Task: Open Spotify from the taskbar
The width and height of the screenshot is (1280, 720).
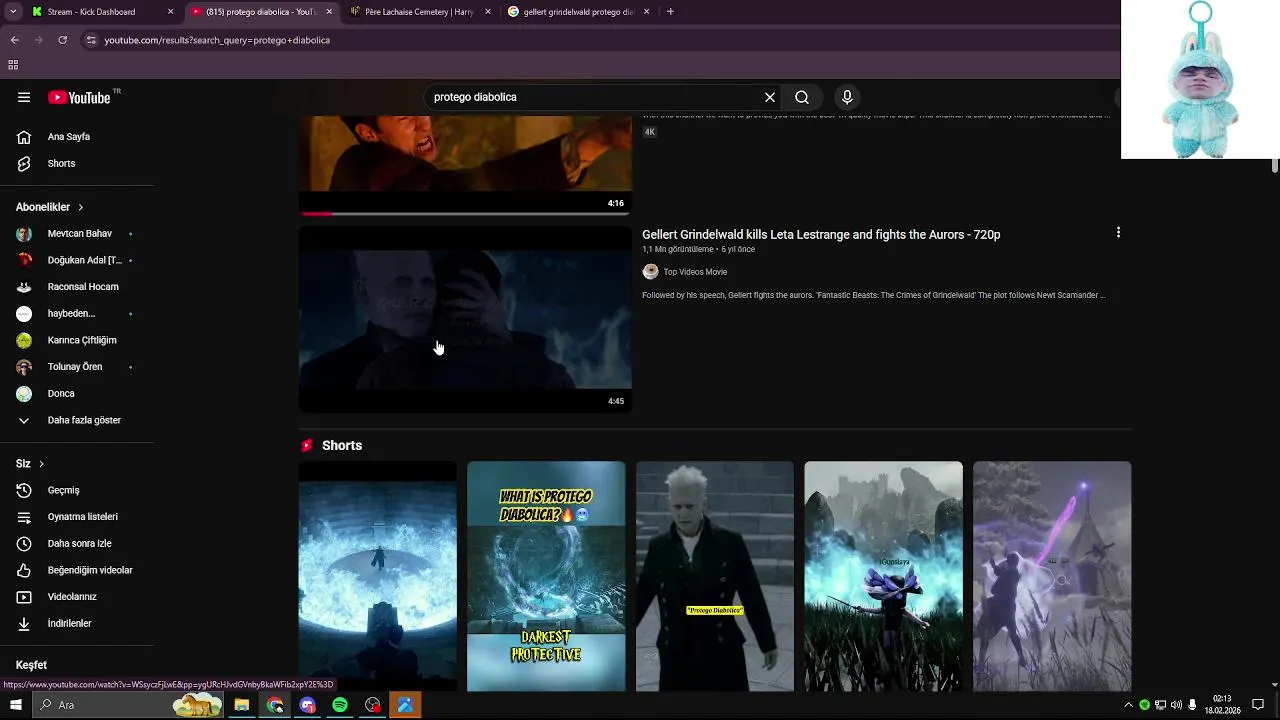Action: 340,705
